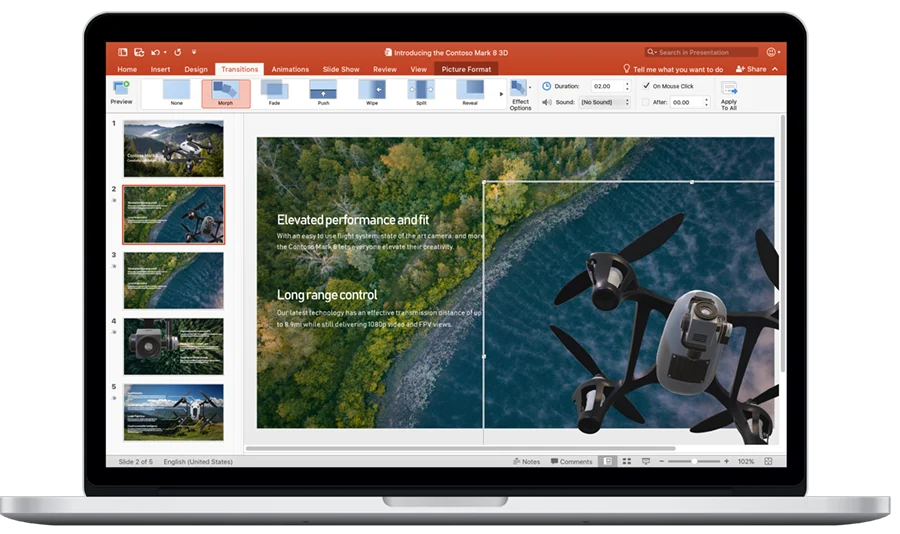Switch to the Animations tab
The image size is (900, 534).
pos(290,69)
